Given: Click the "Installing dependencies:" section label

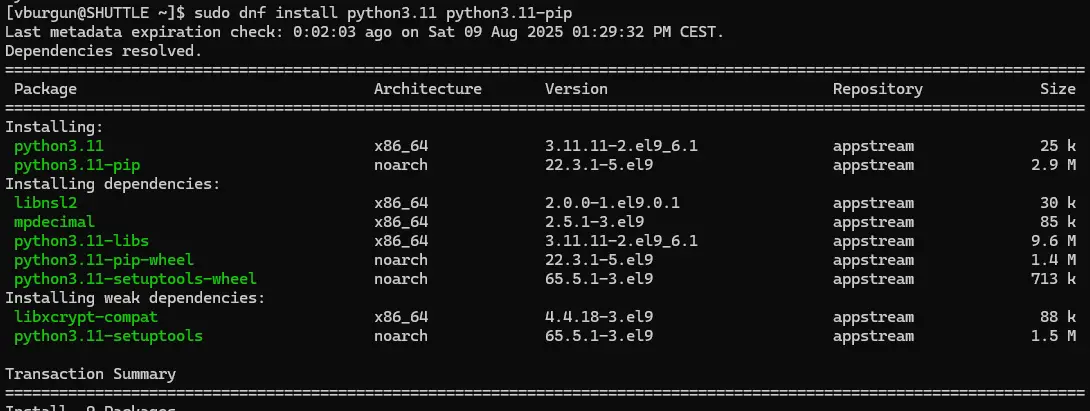Looking at the screenshot, I should click(x=112, y=184).
